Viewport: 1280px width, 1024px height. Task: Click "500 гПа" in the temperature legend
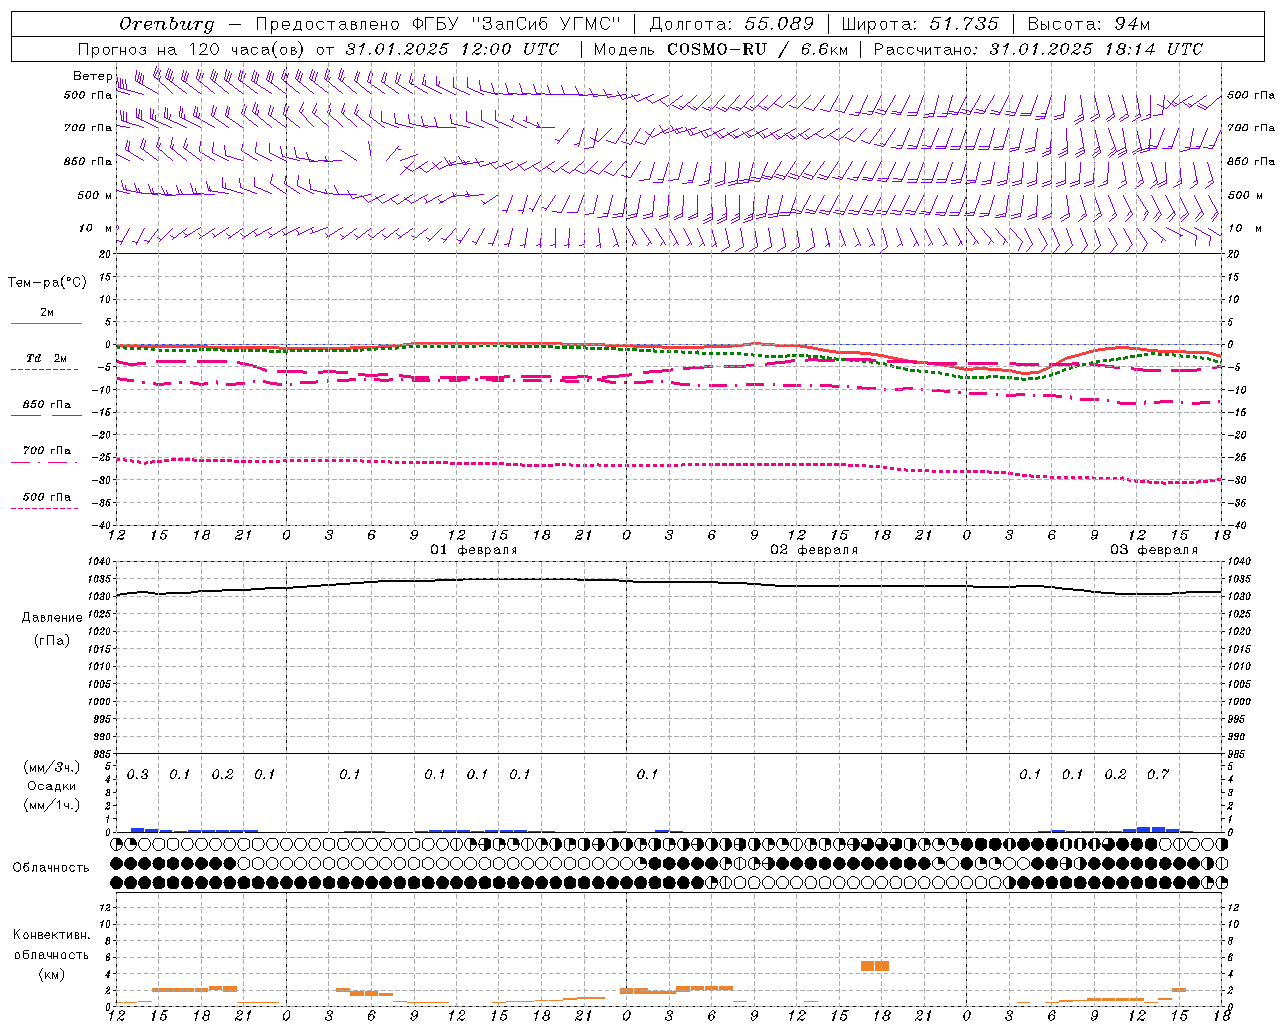(x=47, y=497)
